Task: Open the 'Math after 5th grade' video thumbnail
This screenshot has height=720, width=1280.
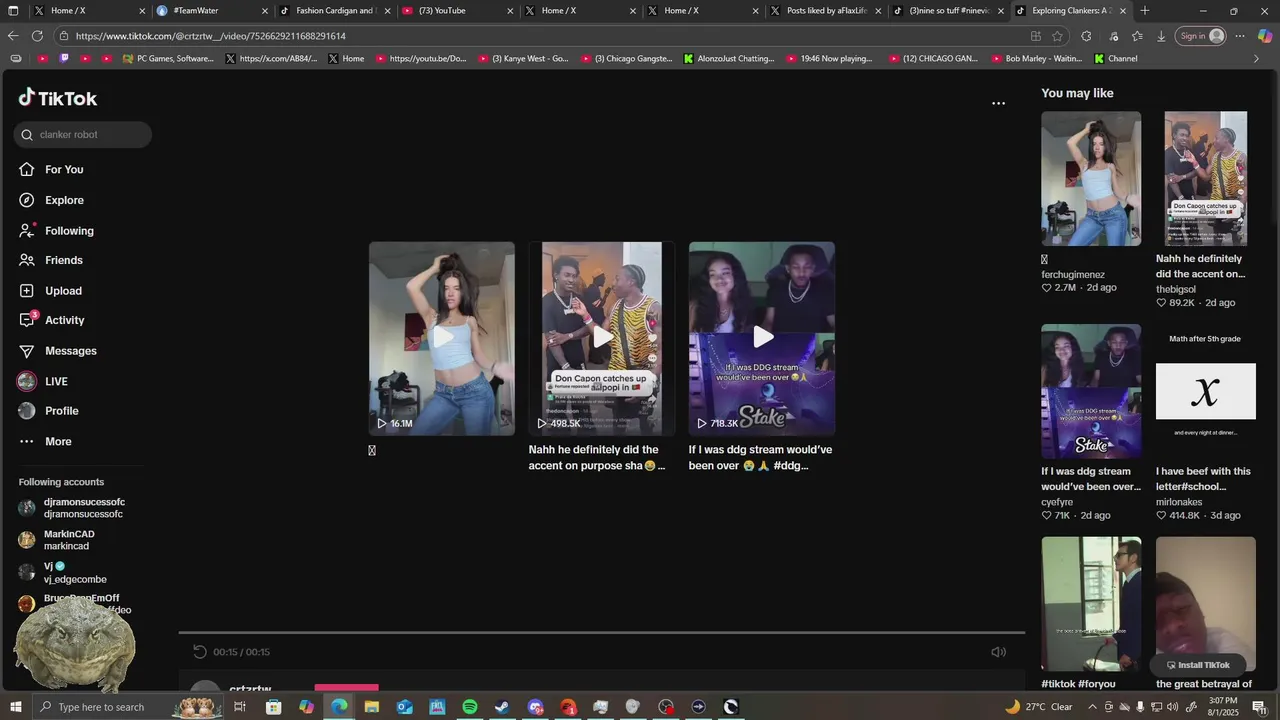Action: (x=1205, y=391)
